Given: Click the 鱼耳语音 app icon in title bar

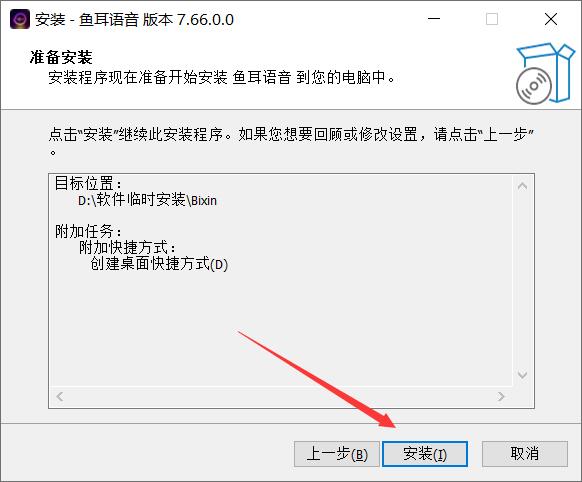Looking at the screenshot, I should pos(20,19).
